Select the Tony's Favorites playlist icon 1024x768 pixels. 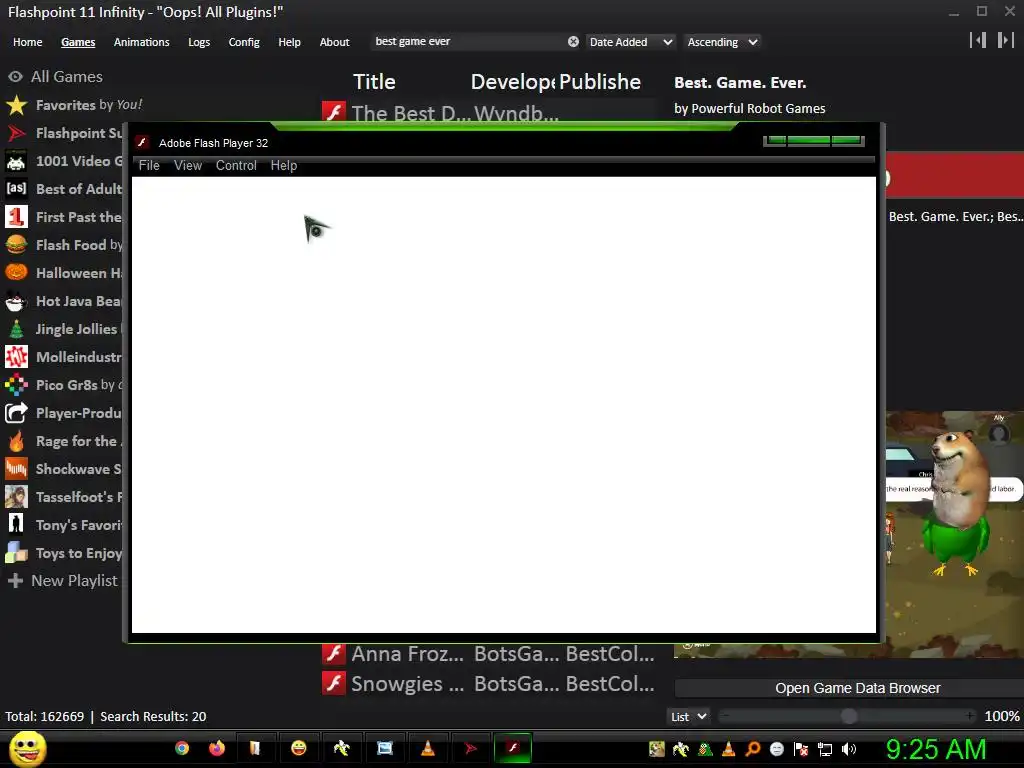16,525
